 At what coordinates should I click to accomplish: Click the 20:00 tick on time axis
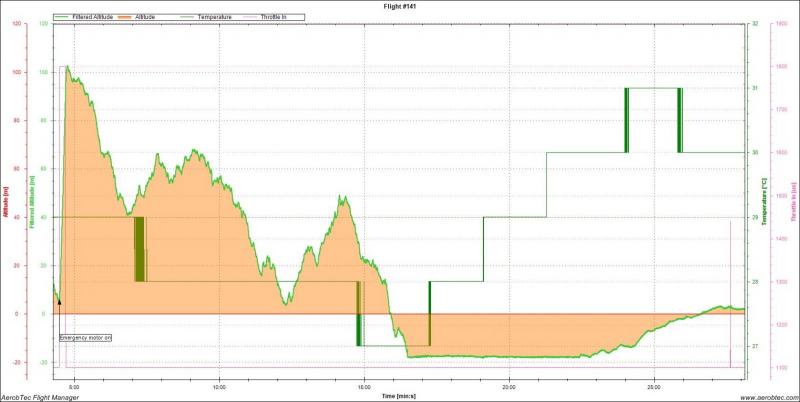click(x=509, y=385)
